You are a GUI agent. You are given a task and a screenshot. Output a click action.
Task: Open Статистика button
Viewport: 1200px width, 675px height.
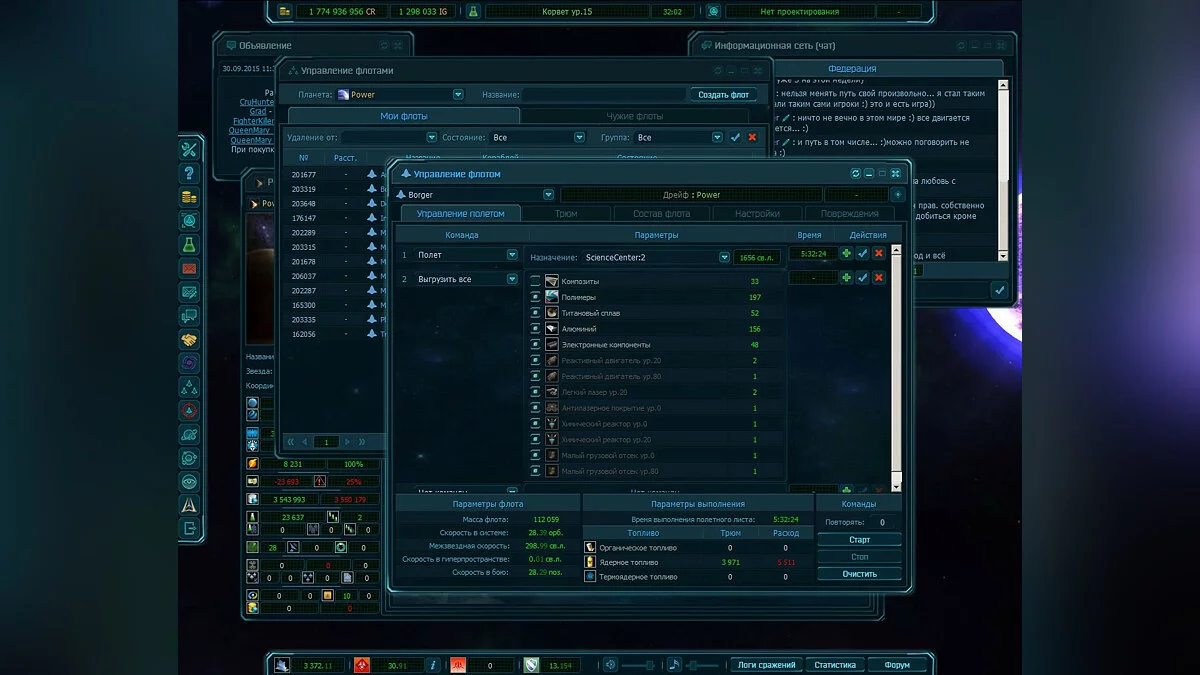pyautogui.click(x=834, y=664)
